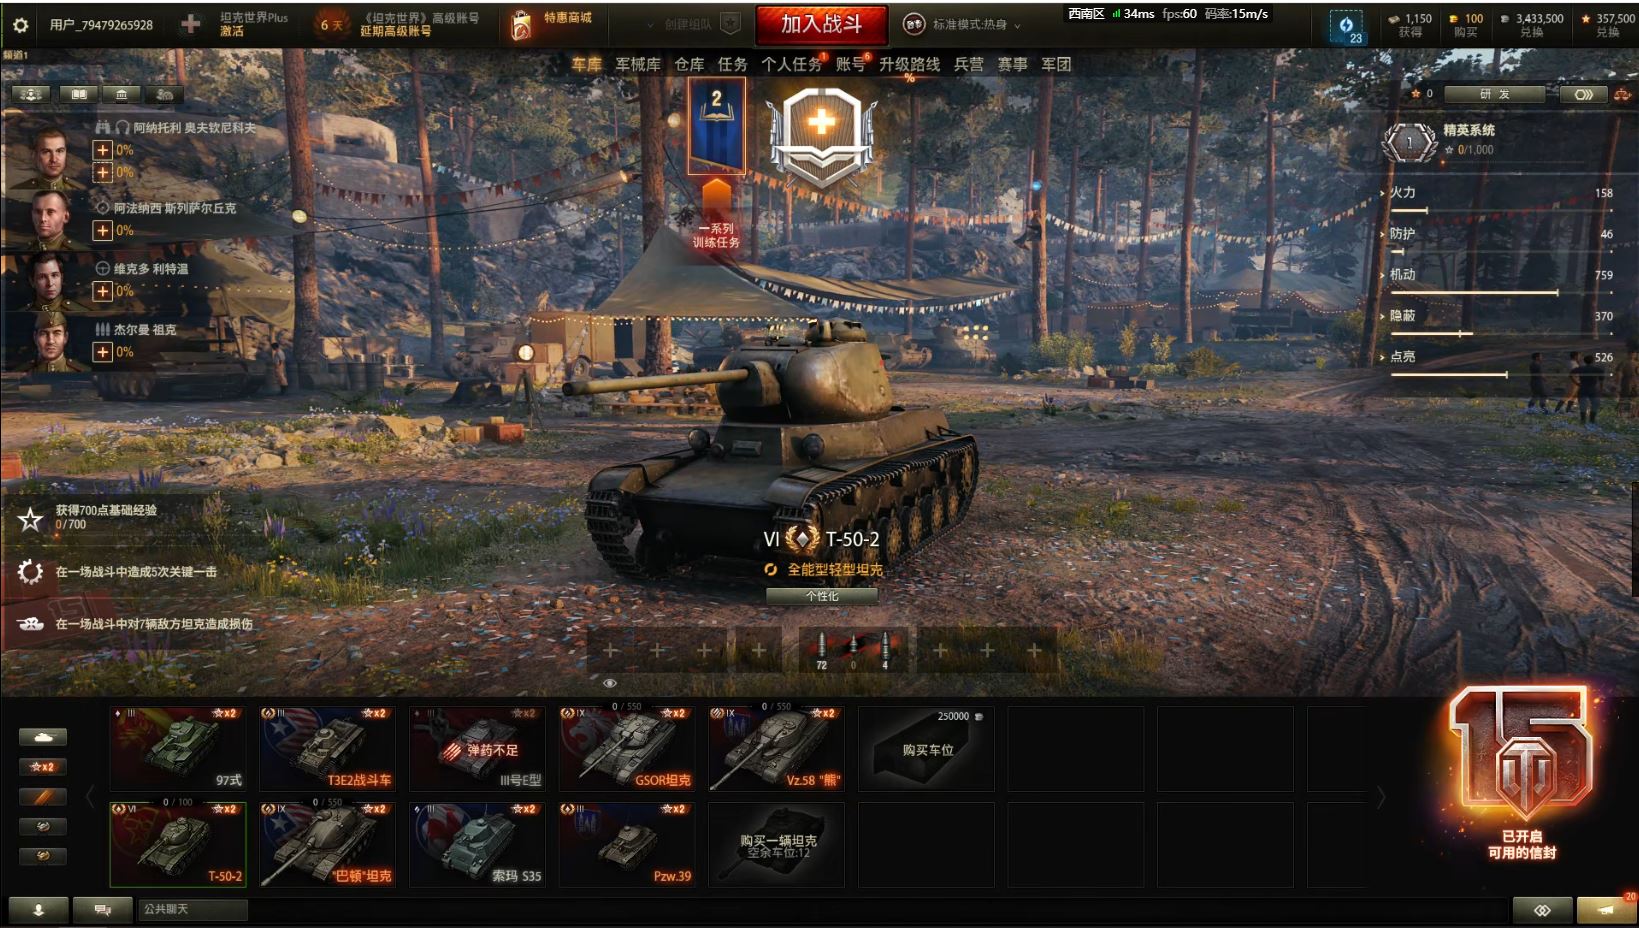
Task: Toggle the x2 bonus carousel filter
Action: click(x=43, y=767)
